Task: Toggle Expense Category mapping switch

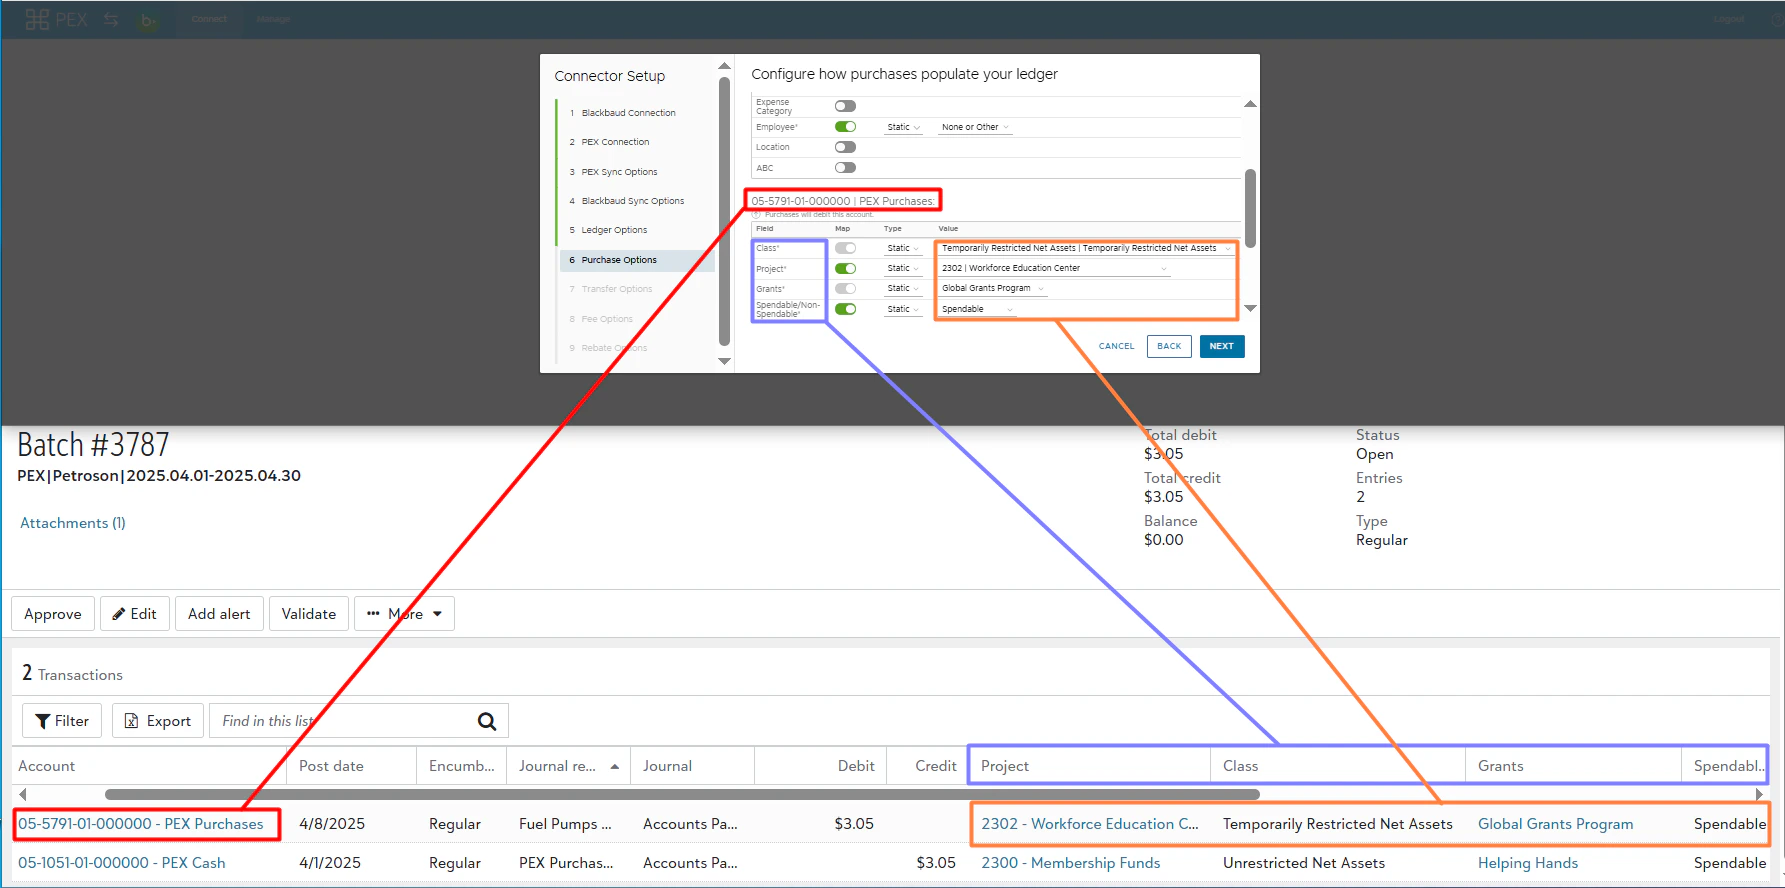Action: tap(845, 106)
